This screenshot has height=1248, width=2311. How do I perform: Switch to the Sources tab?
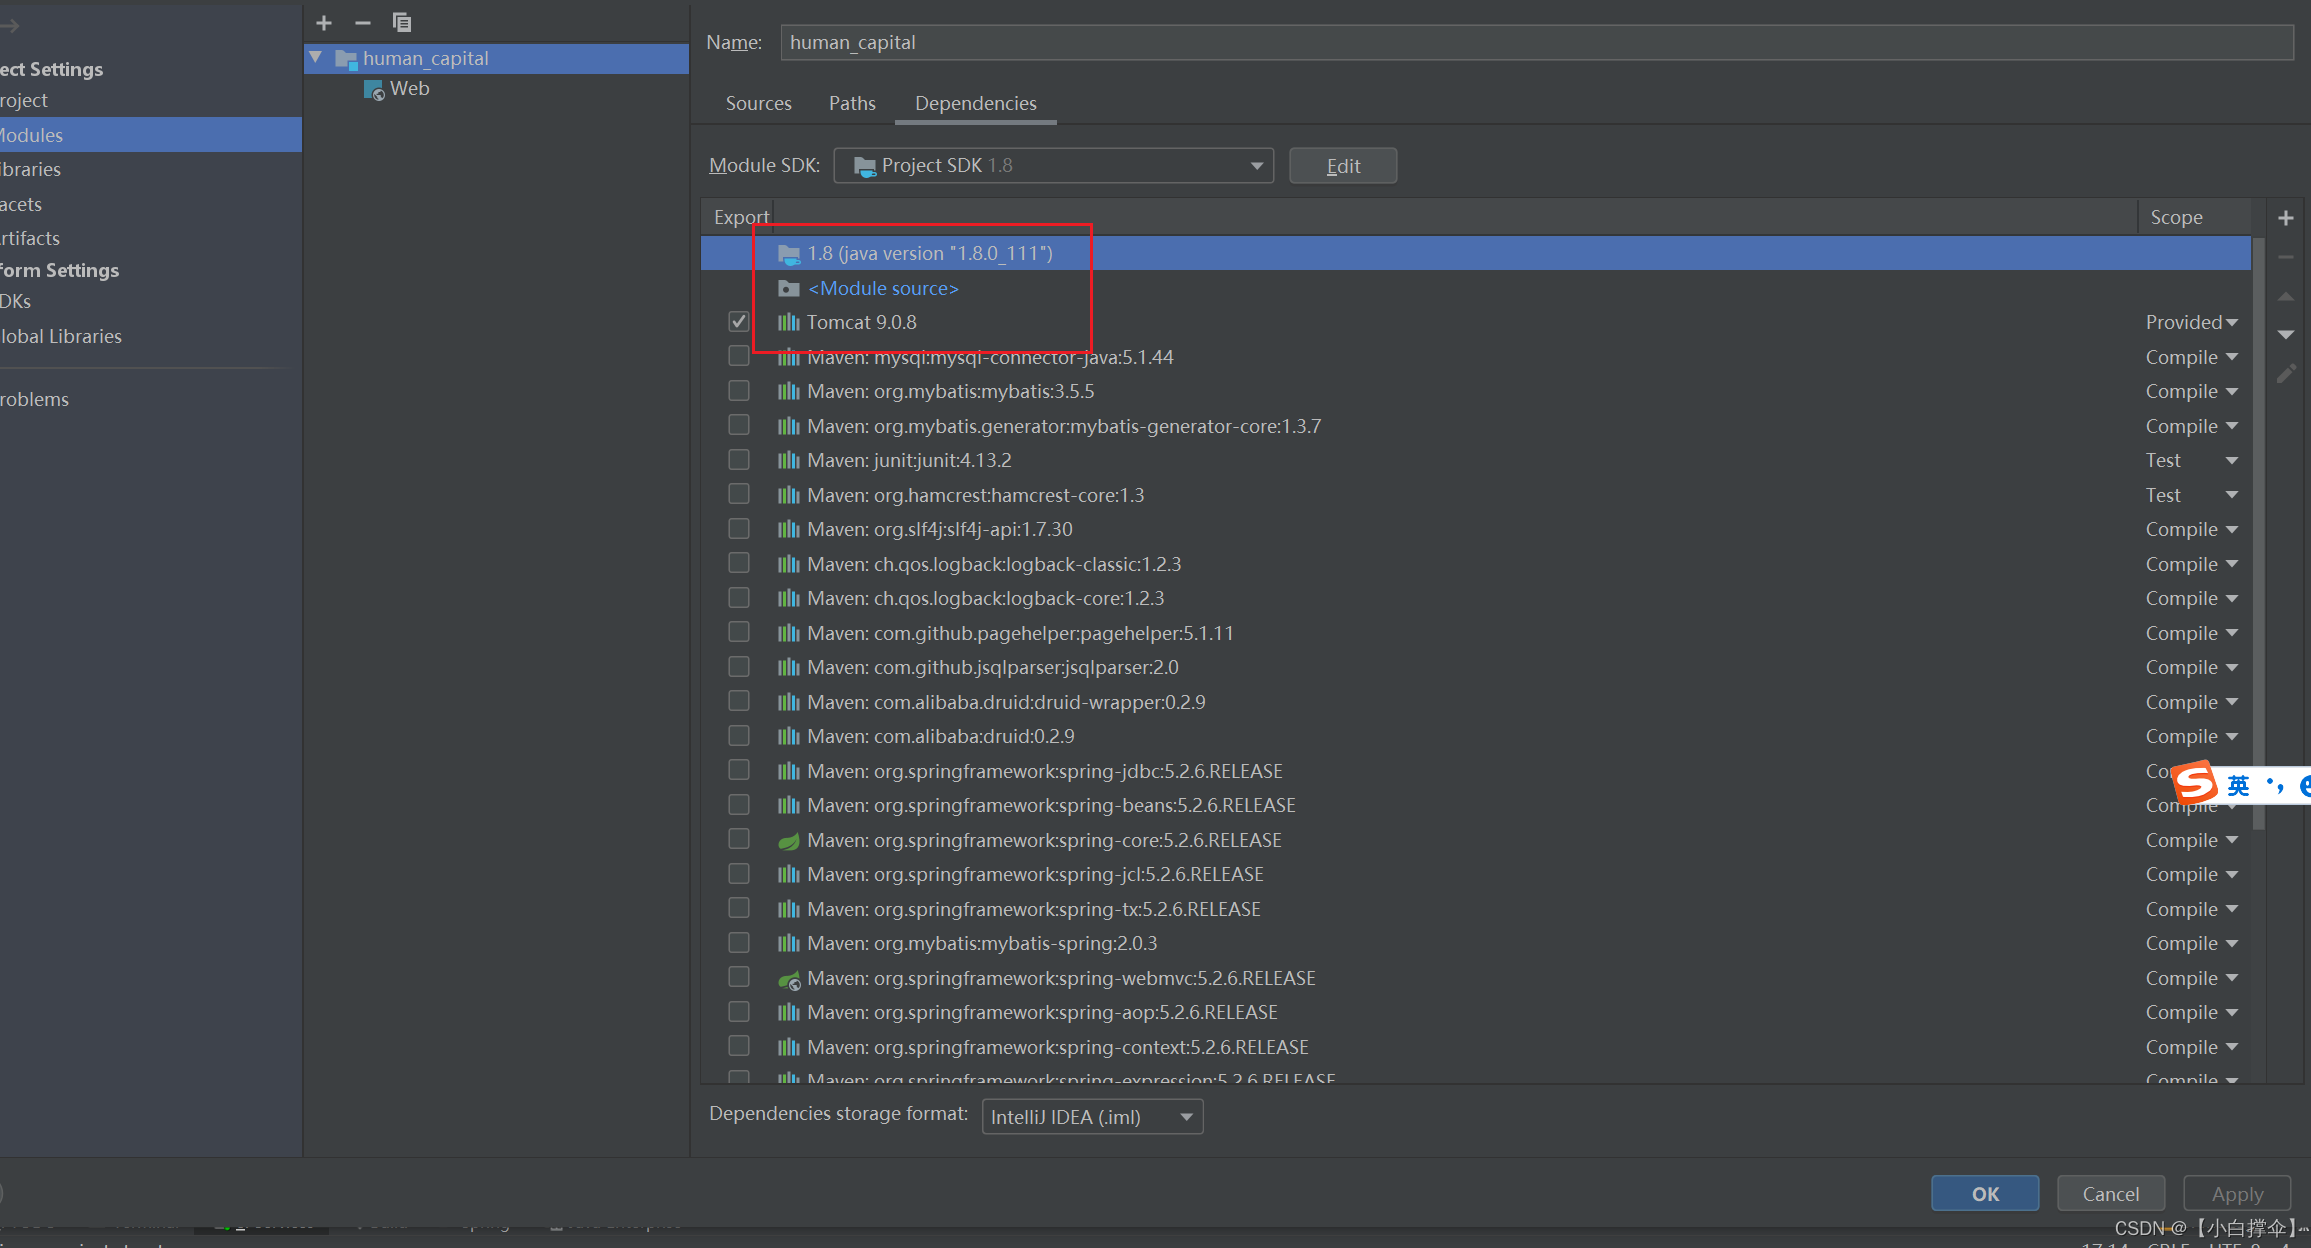759,103
